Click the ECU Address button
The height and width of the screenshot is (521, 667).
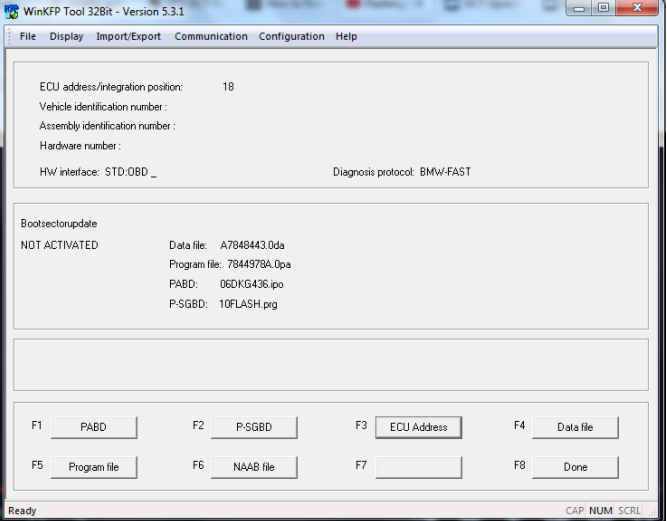[418, 427]
